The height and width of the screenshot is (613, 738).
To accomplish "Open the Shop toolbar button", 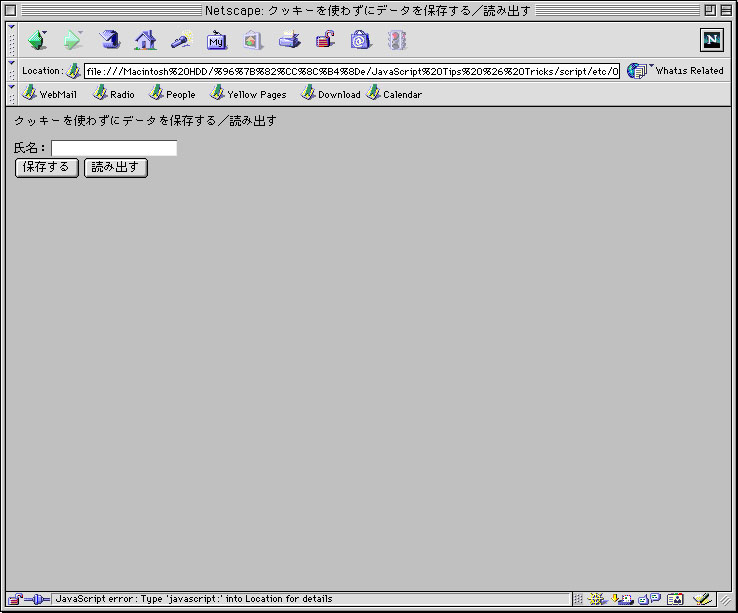I will tap(361, 40).
